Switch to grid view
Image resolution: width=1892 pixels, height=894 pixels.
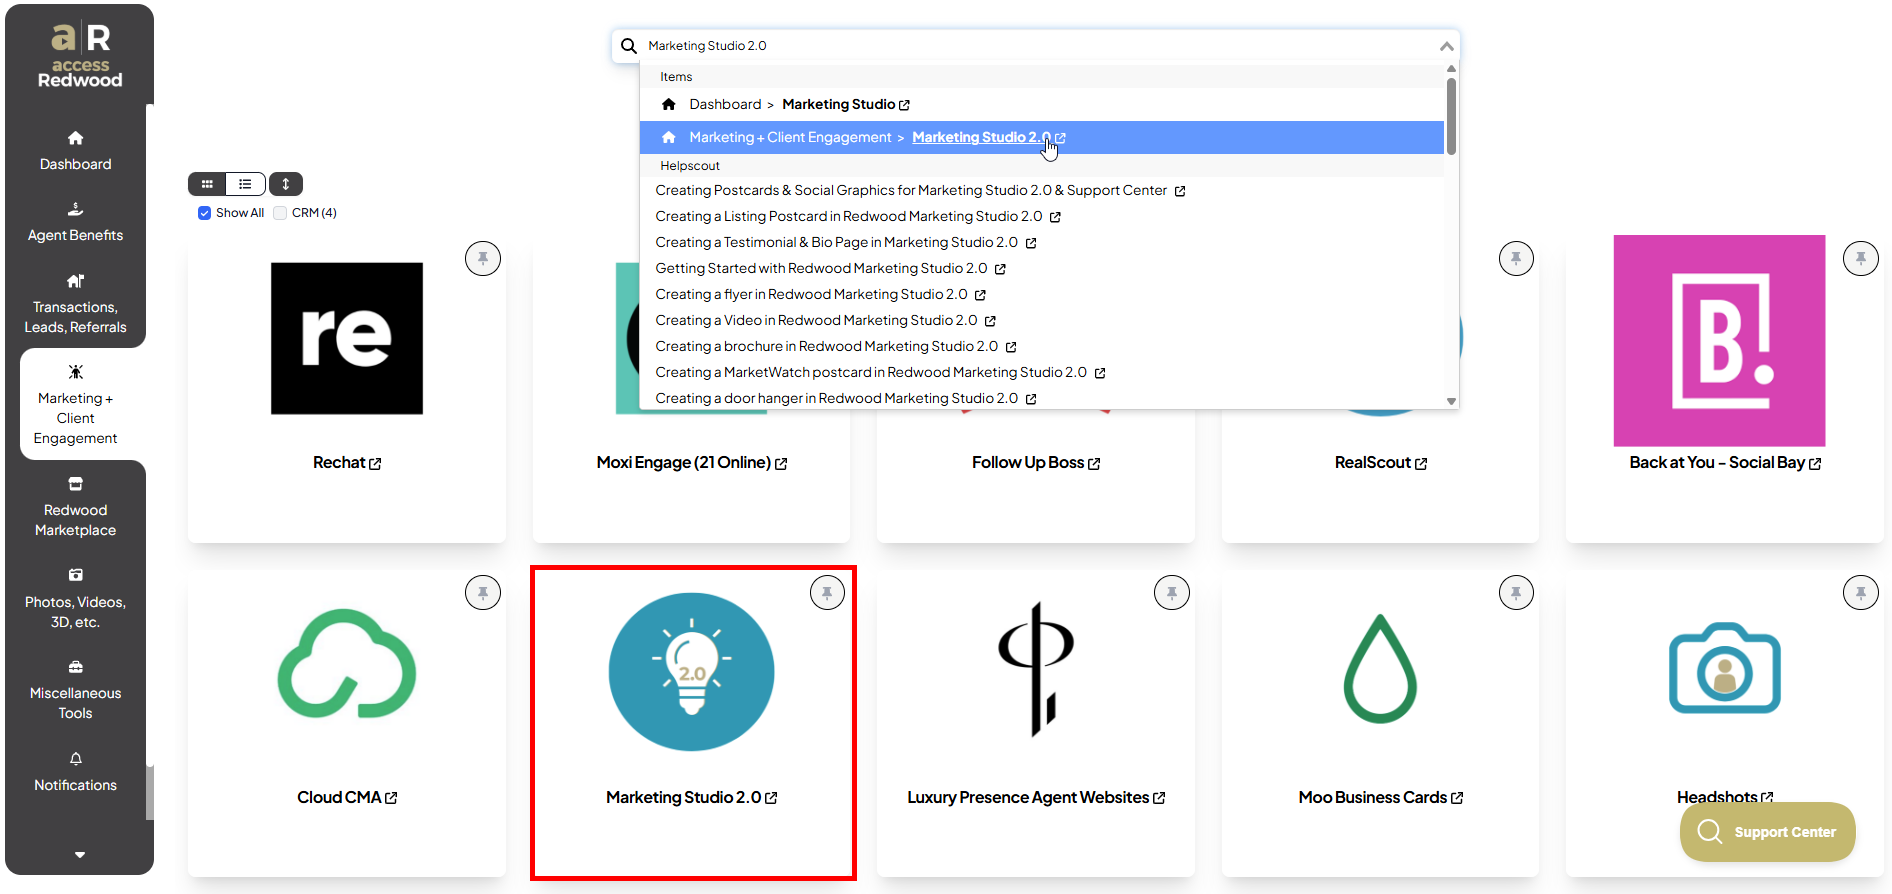coord(207,184)
